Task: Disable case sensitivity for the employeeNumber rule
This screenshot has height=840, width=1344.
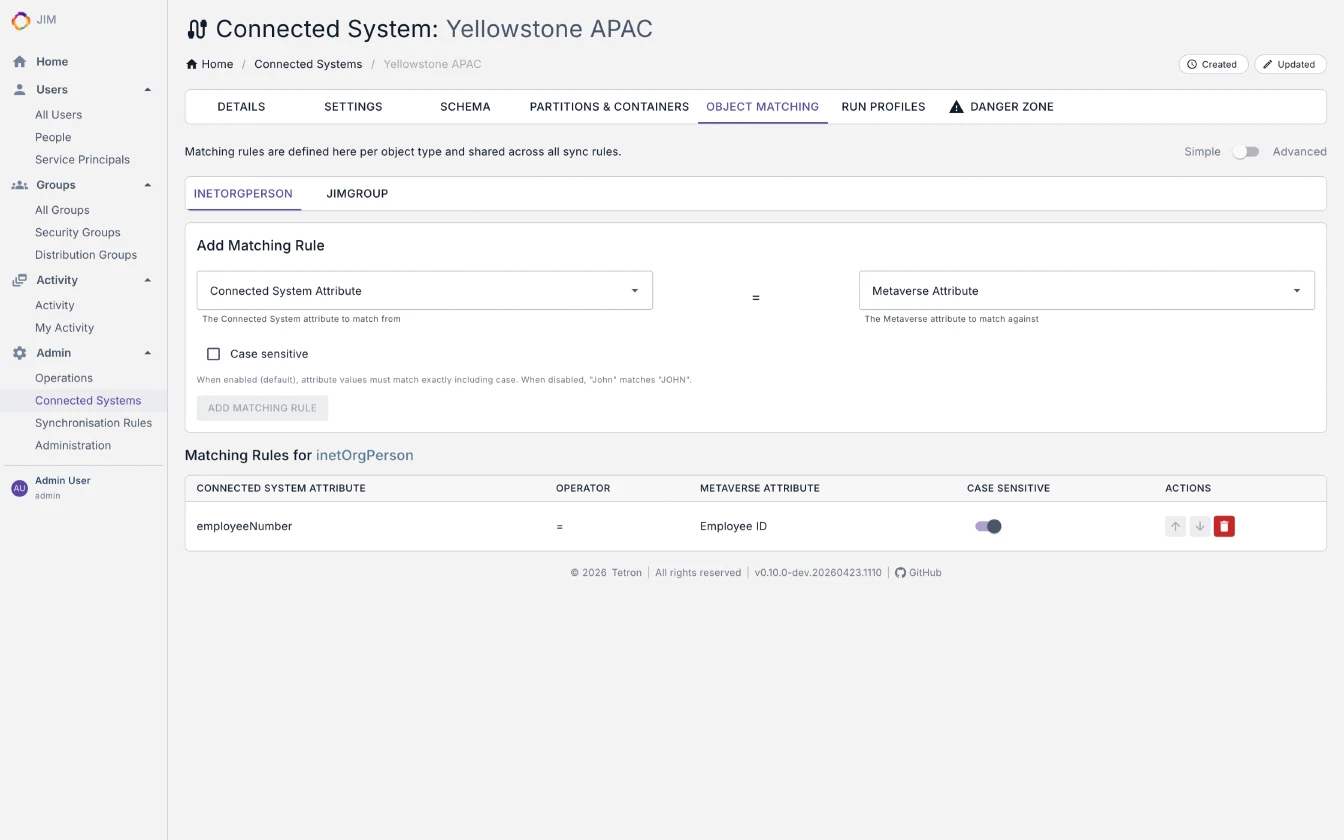Action: coord(988,526)
